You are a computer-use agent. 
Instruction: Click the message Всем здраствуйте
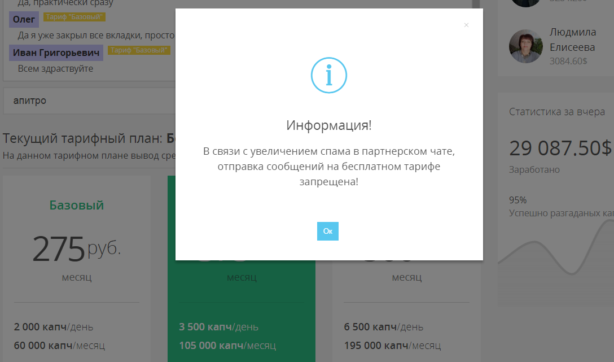(x=55, y=69)
